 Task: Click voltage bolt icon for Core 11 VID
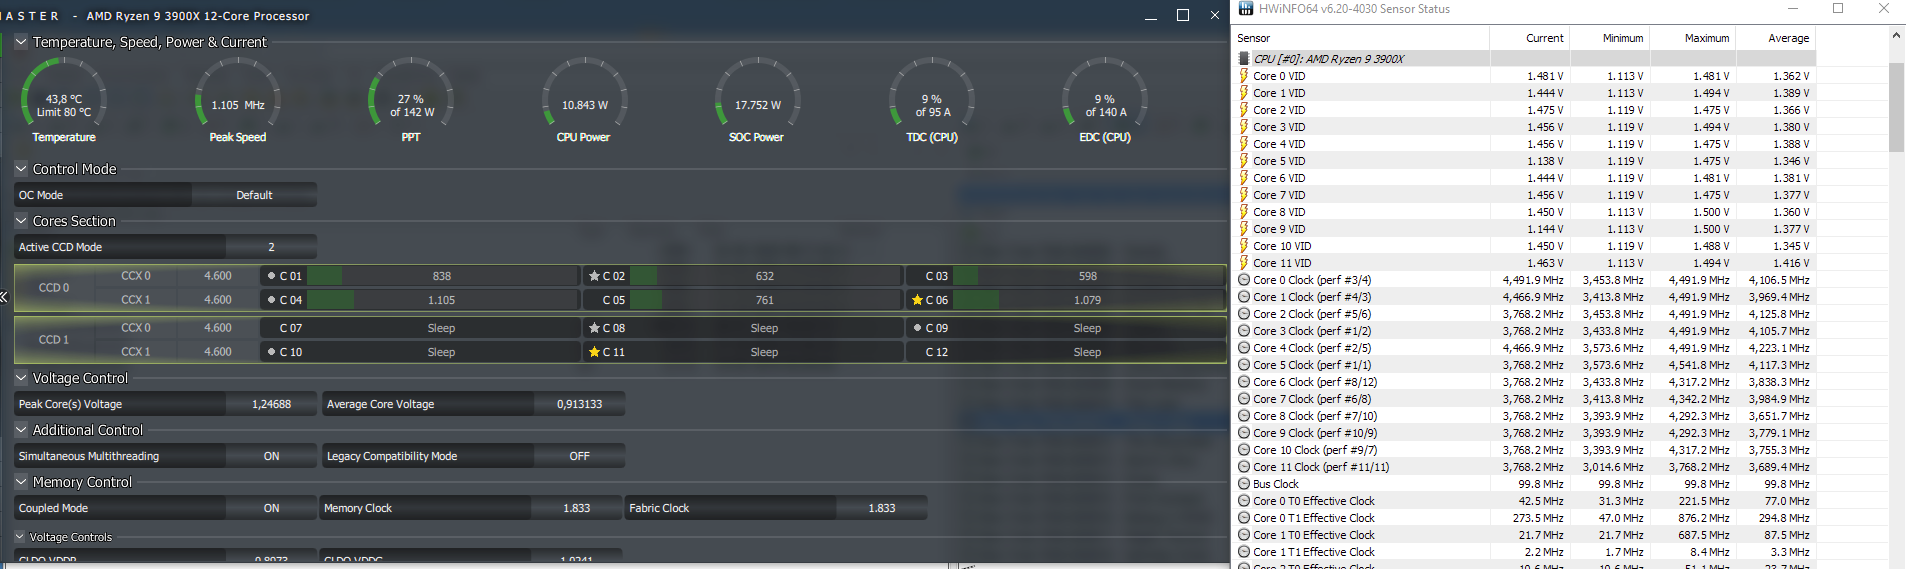1244,263
